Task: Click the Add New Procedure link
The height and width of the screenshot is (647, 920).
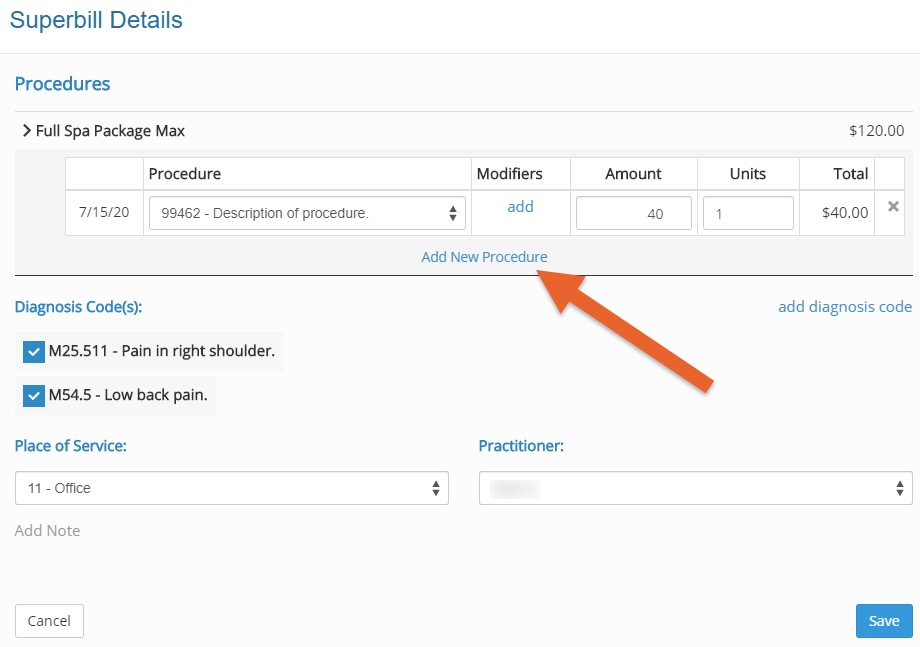Action: click(484, 257)
